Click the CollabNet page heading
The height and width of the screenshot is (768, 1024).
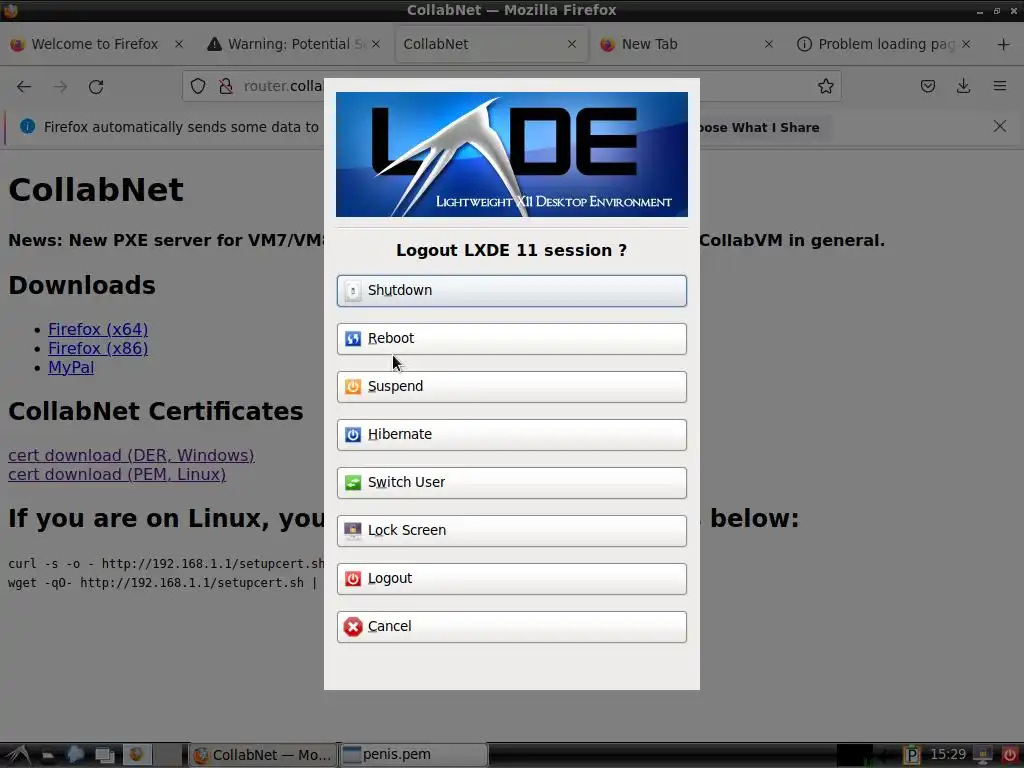96,189
